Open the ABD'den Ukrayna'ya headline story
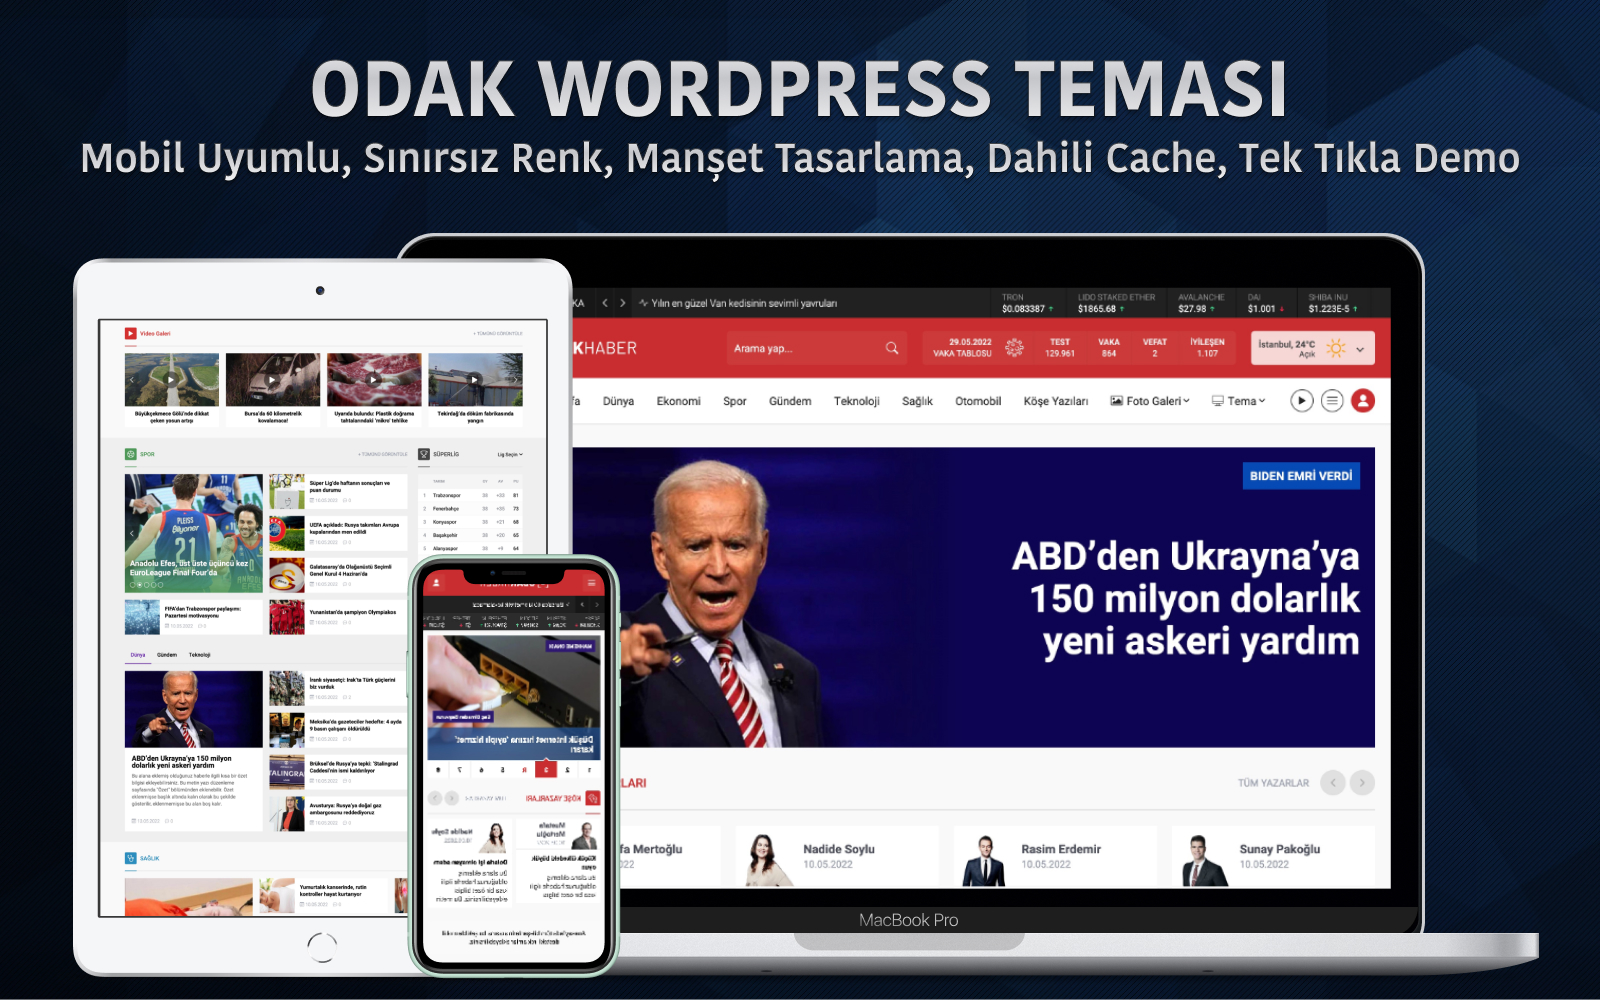The width and height of the screenshot is (1600, 1000). tap(1186, 599)
